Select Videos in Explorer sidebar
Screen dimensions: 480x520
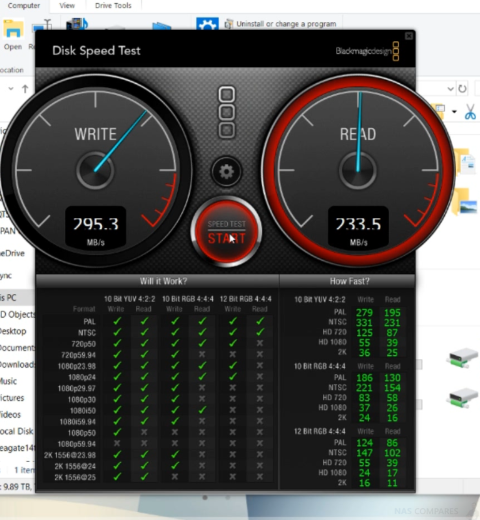point(11,414)
